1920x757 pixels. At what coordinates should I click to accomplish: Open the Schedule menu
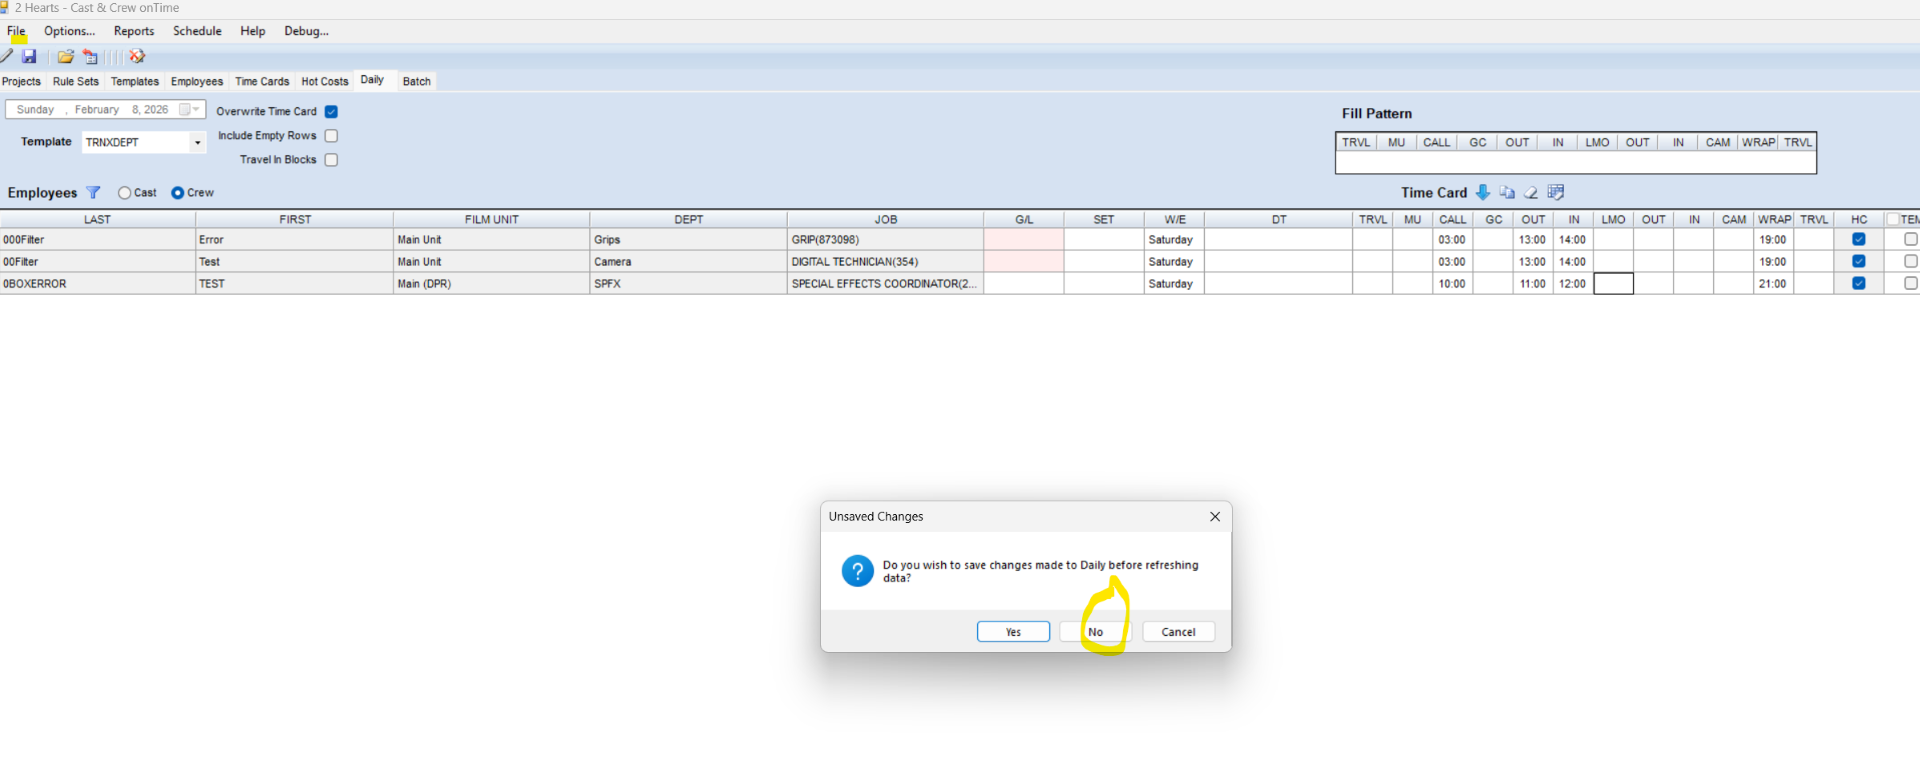click(197, 31)
